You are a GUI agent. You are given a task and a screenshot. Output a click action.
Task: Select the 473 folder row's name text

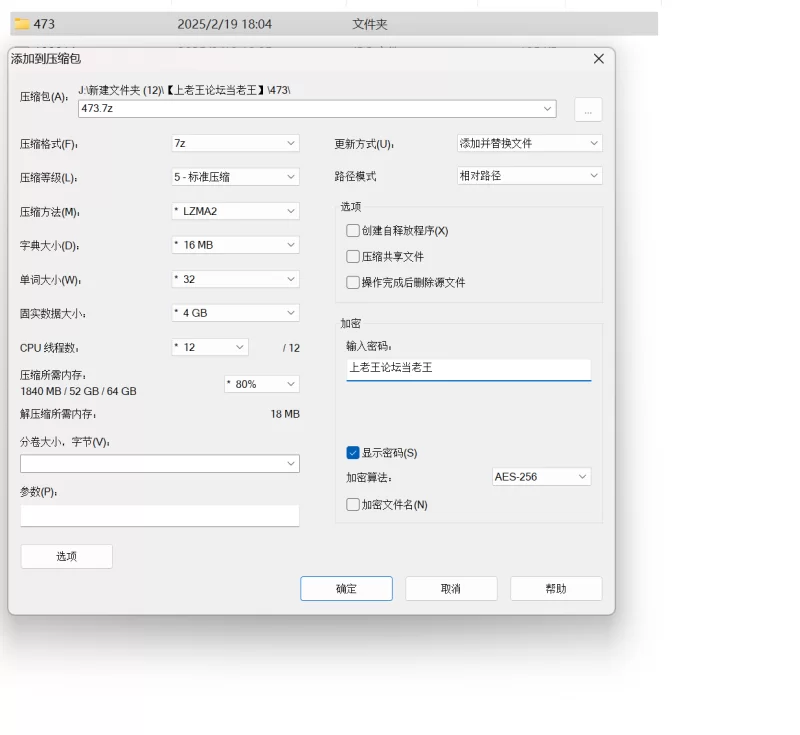click(44, 24)
